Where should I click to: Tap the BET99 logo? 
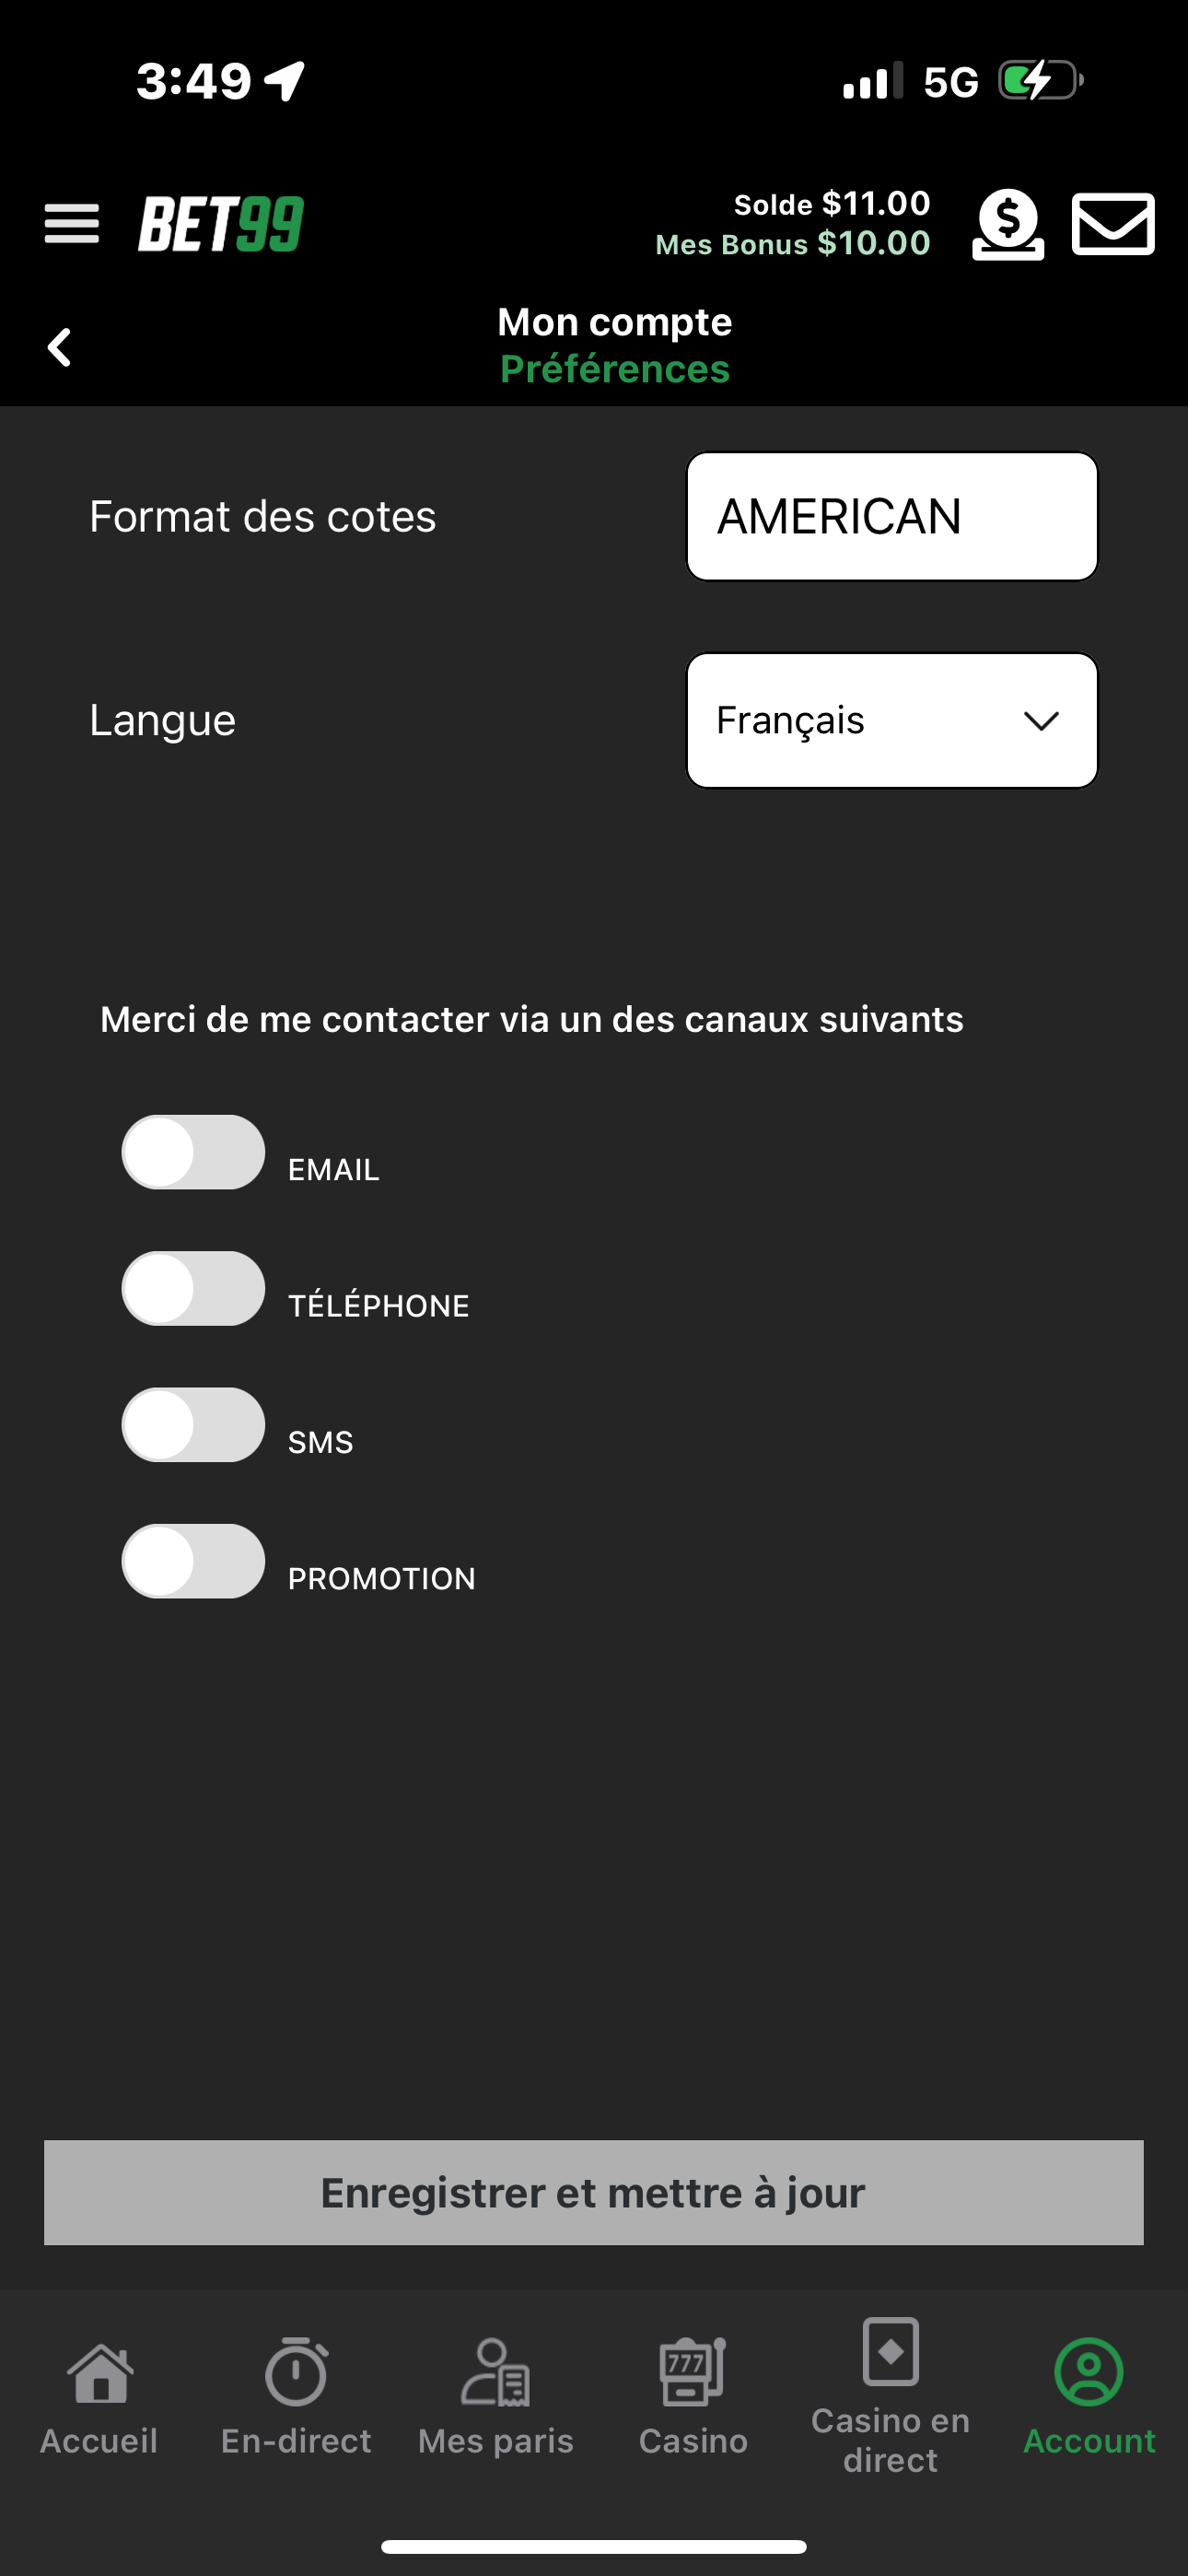point(221,224)
